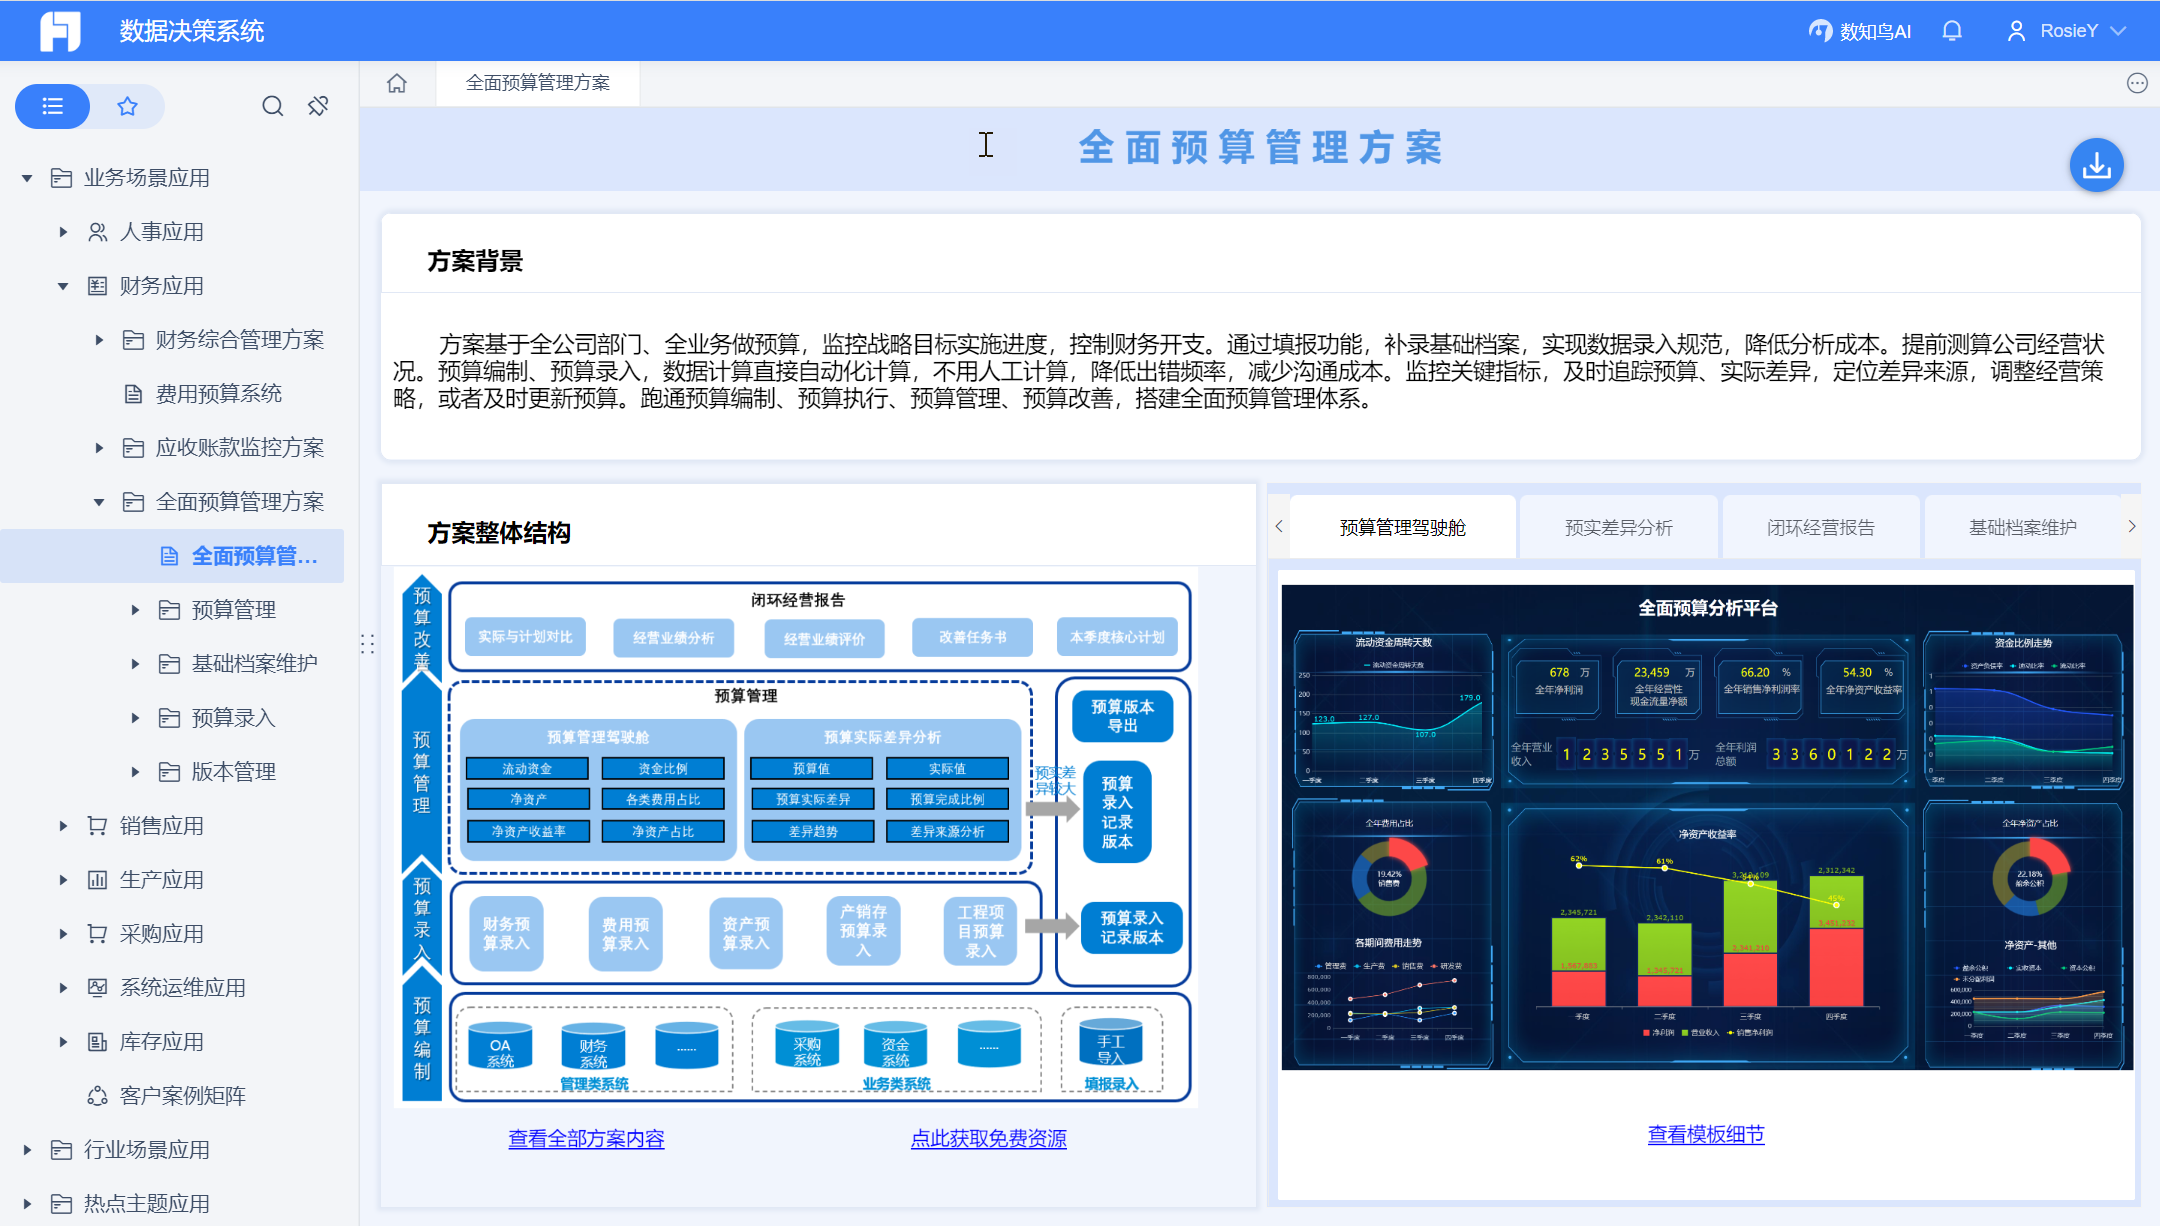Image resolution: width=2160 pixels, height=1226 pixels.
Task: Click the system logo icon
Action: (x=60, y=31)
